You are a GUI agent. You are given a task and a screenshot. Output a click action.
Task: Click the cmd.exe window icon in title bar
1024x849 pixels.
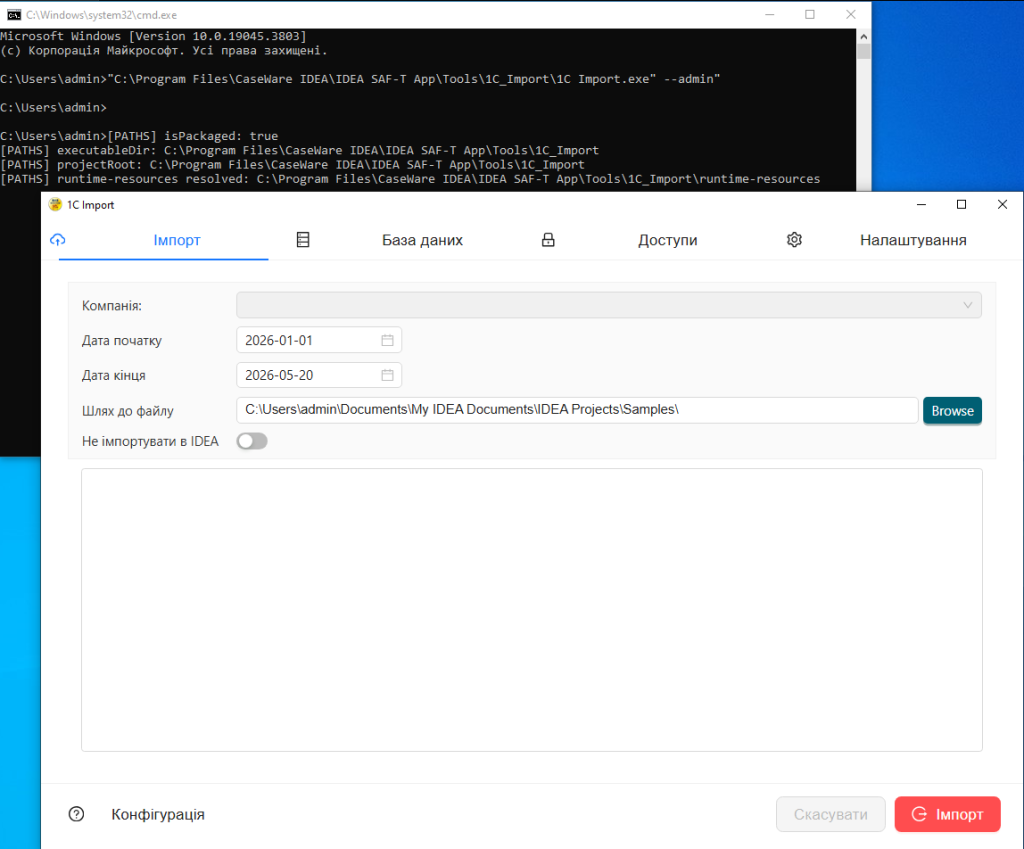click(x=14, y=14)
